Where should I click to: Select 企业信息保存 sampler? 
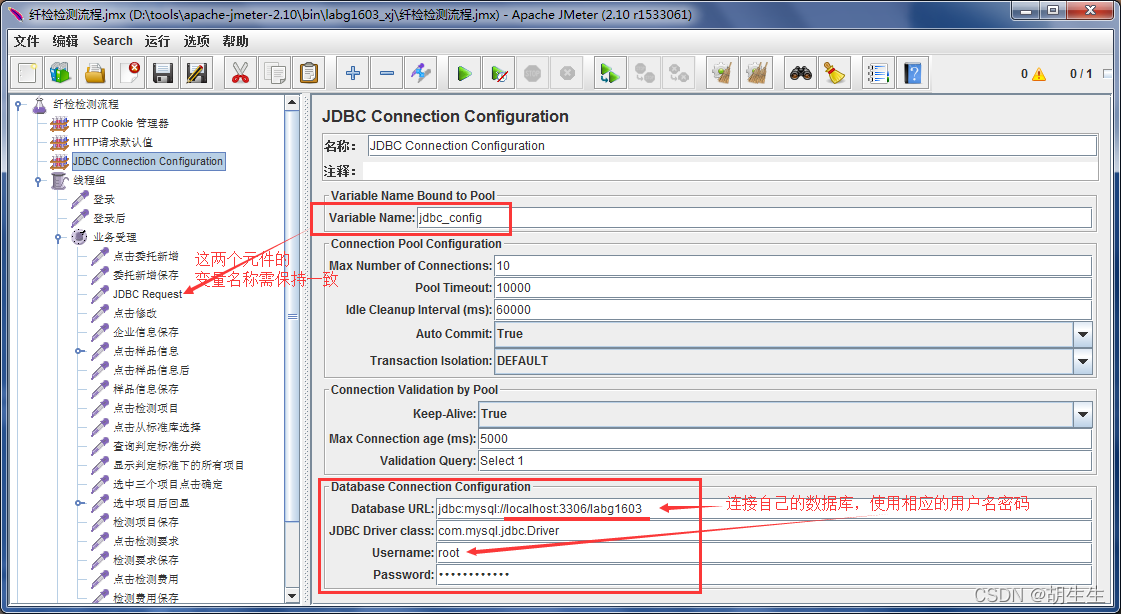point(146,332)
